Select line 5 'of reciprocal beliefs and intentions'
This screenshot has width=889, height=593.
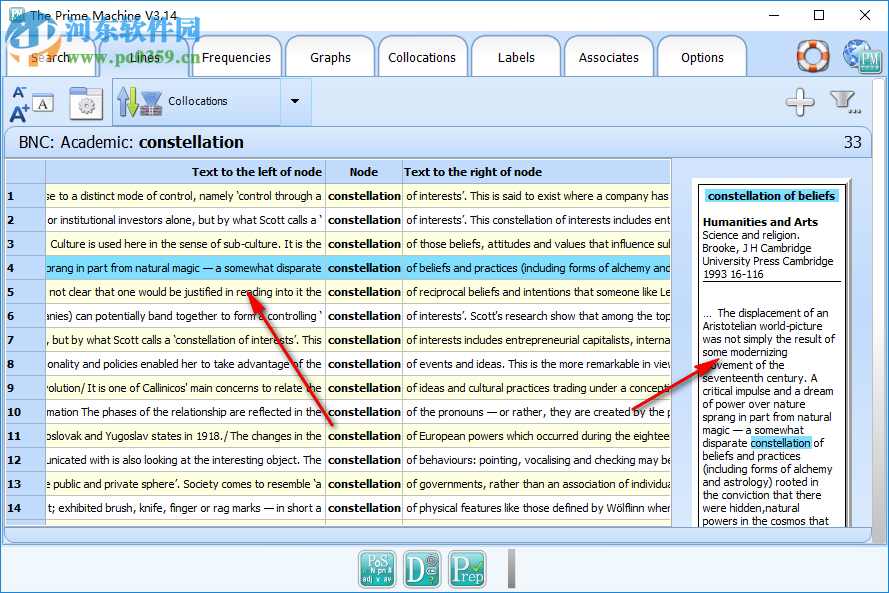pyautogui.click(x=338, y=292)
